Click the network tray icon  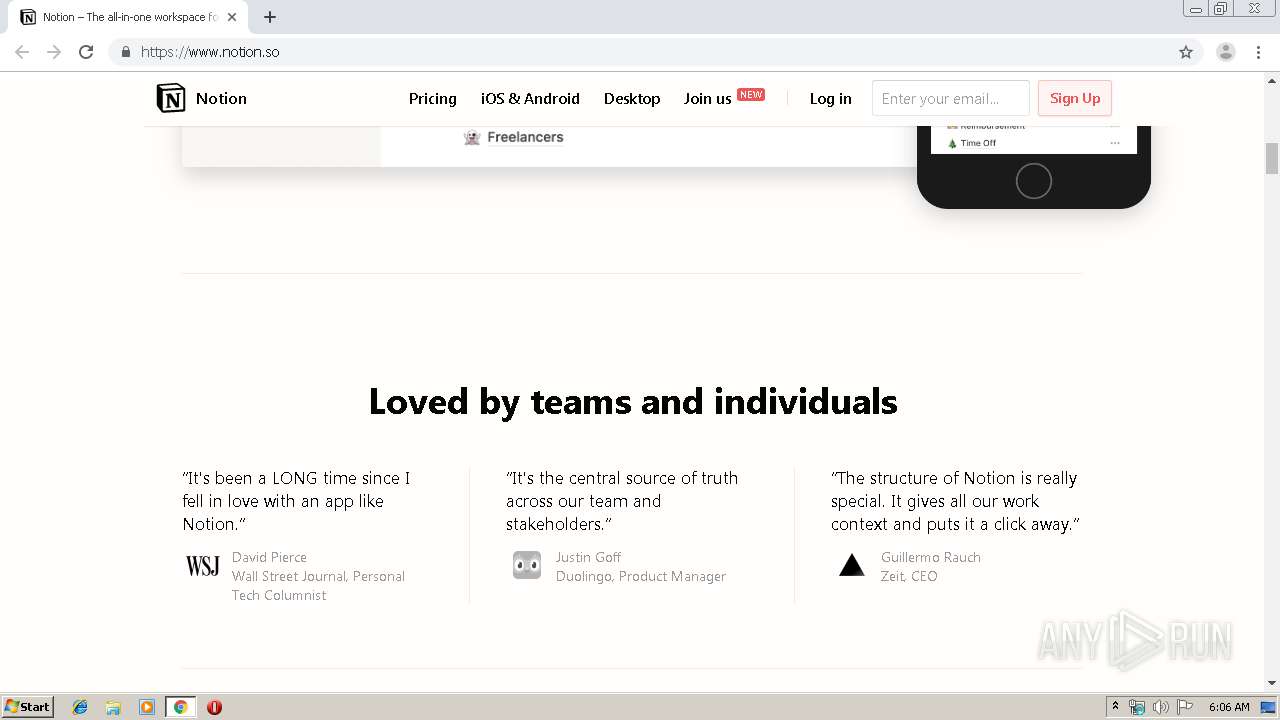1137,707
